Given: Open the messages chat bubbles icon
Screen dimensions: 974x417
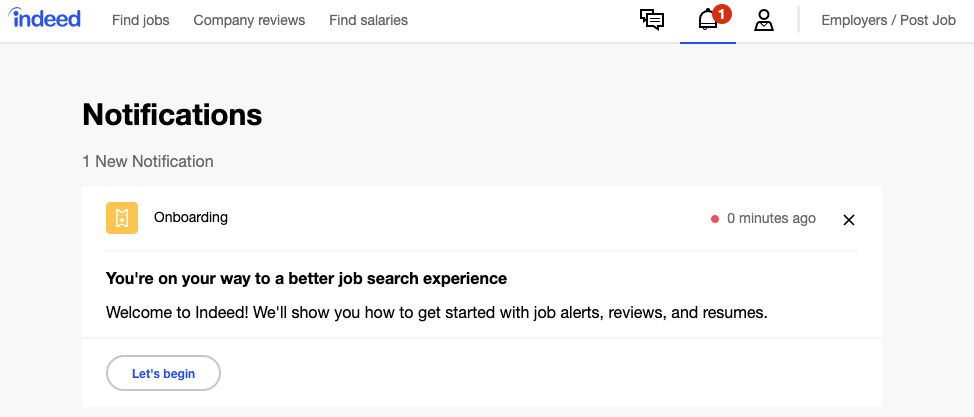Looking at the screenshot, I should (x=652, y=20).
